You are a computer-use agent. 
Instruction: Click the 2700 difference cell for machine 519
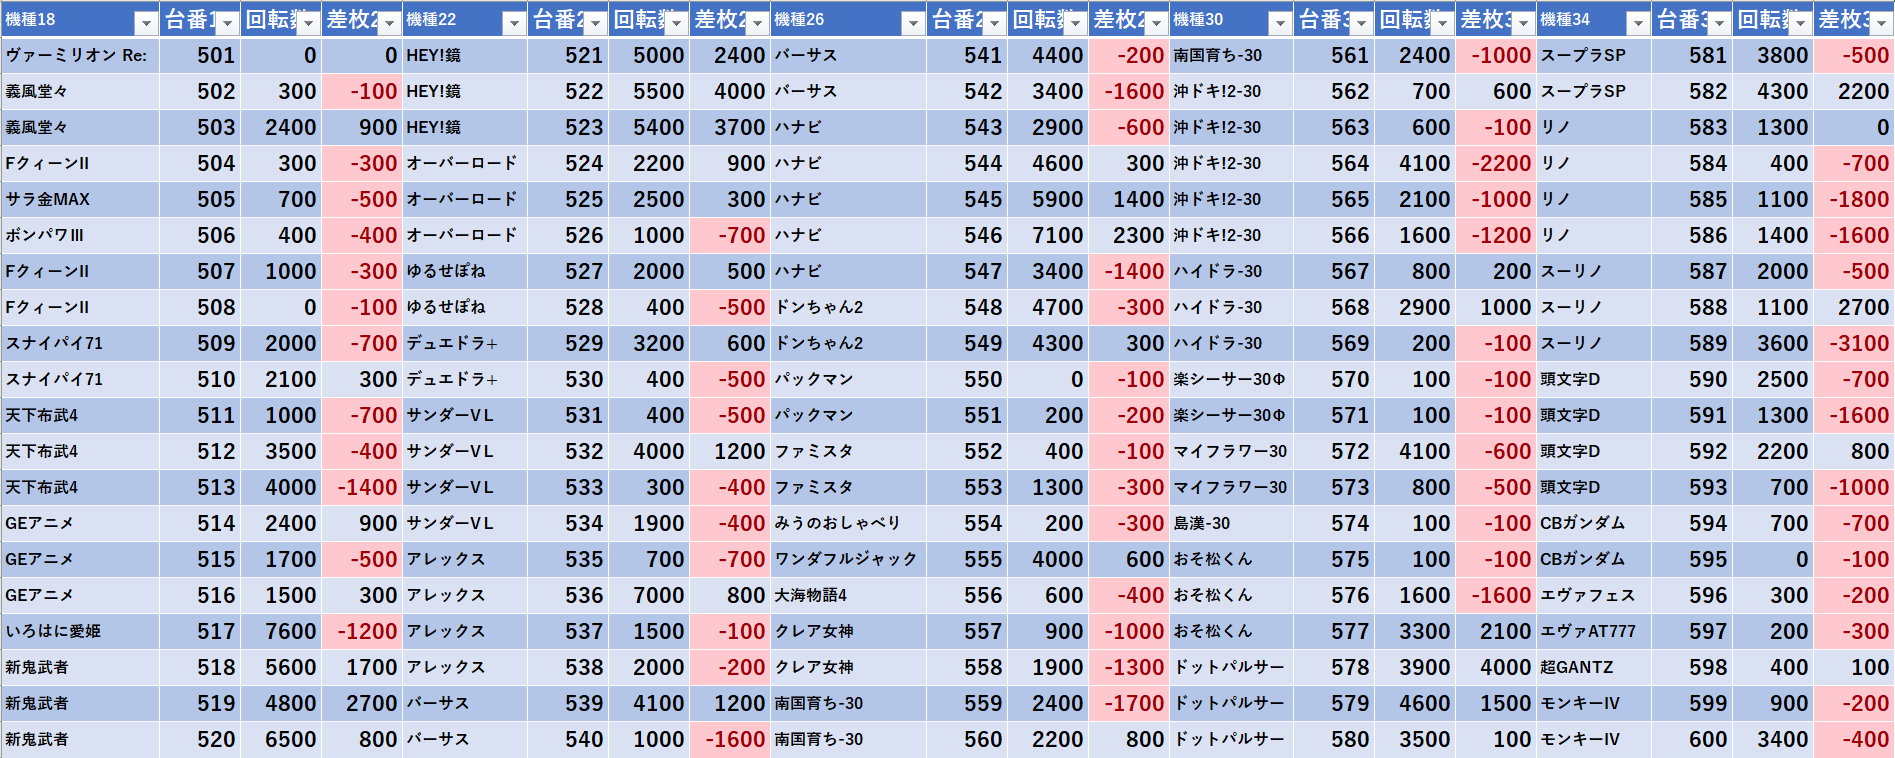click(362, 704)
